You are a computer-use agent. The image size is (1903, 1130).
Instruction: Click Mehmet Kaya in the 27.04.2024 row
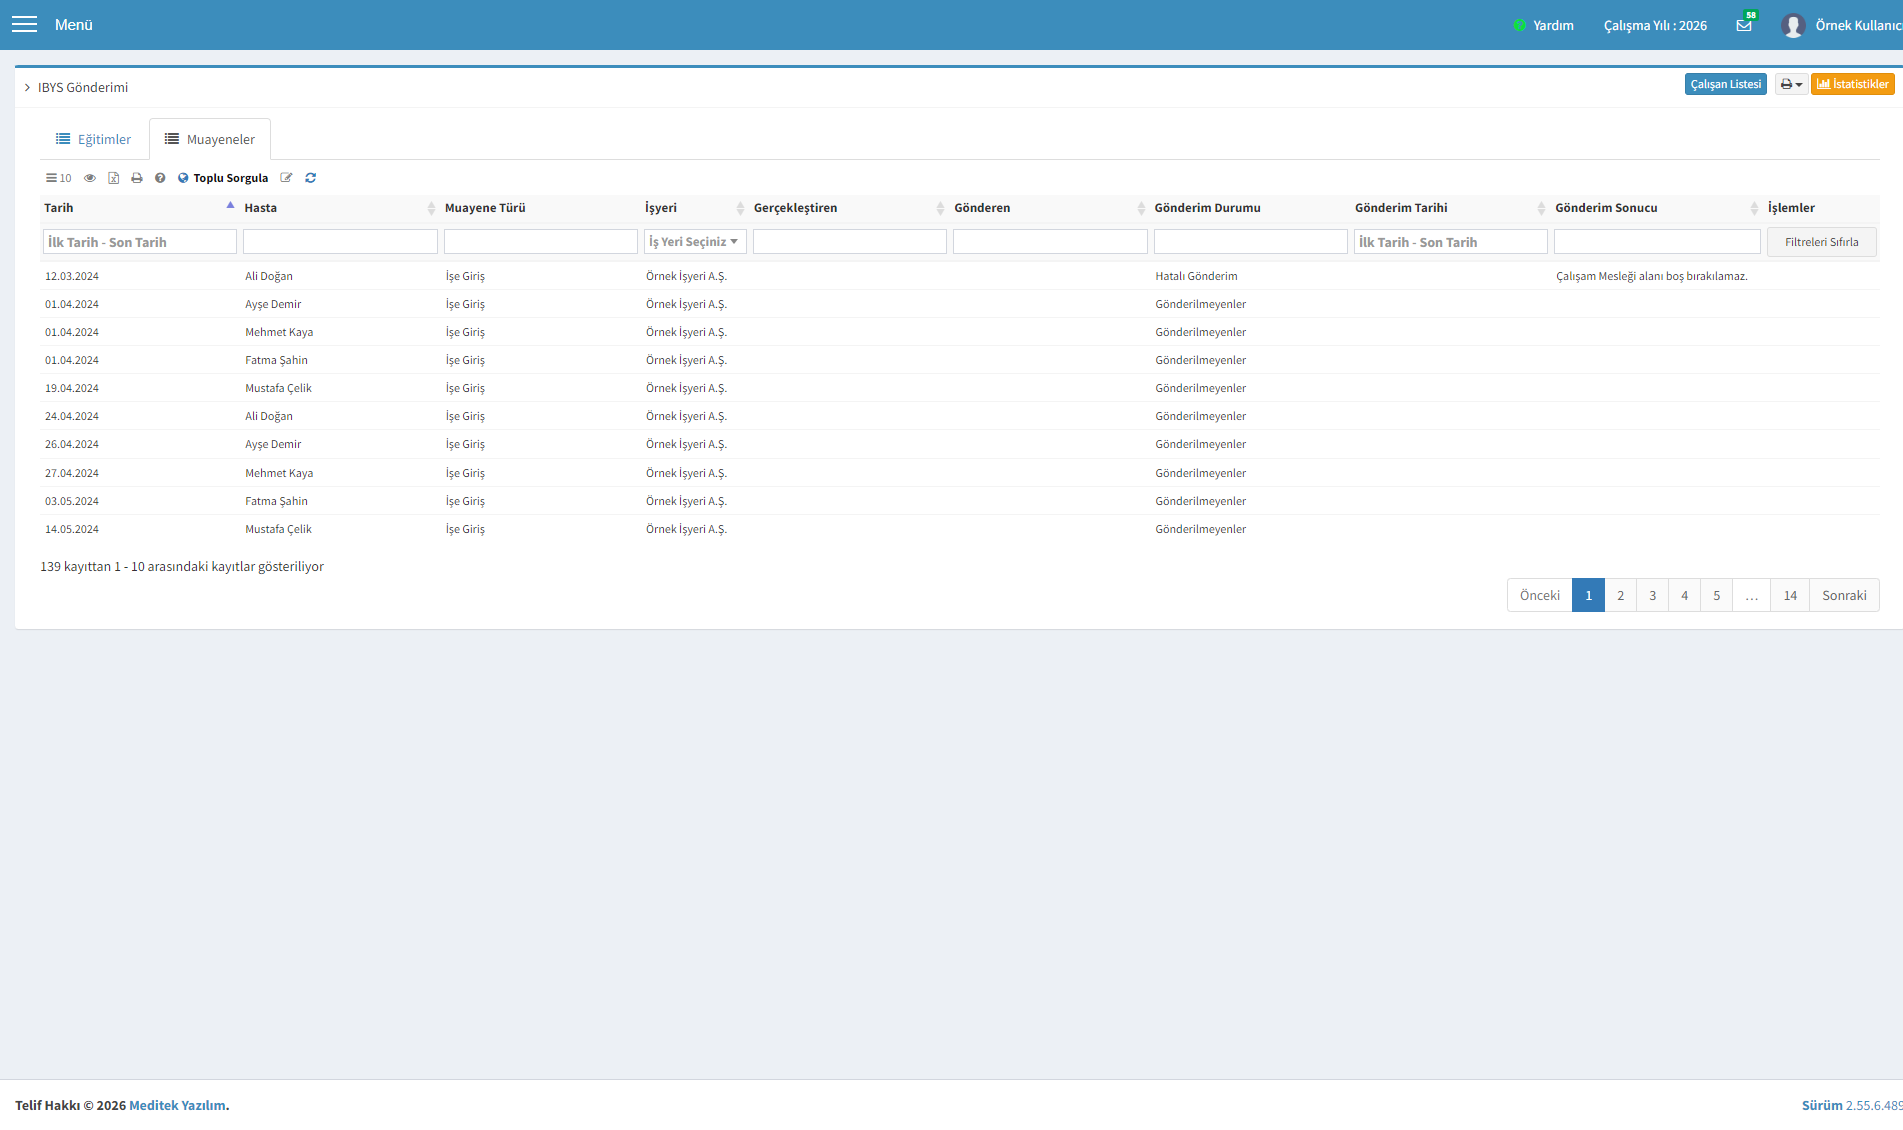click(279, 473)
